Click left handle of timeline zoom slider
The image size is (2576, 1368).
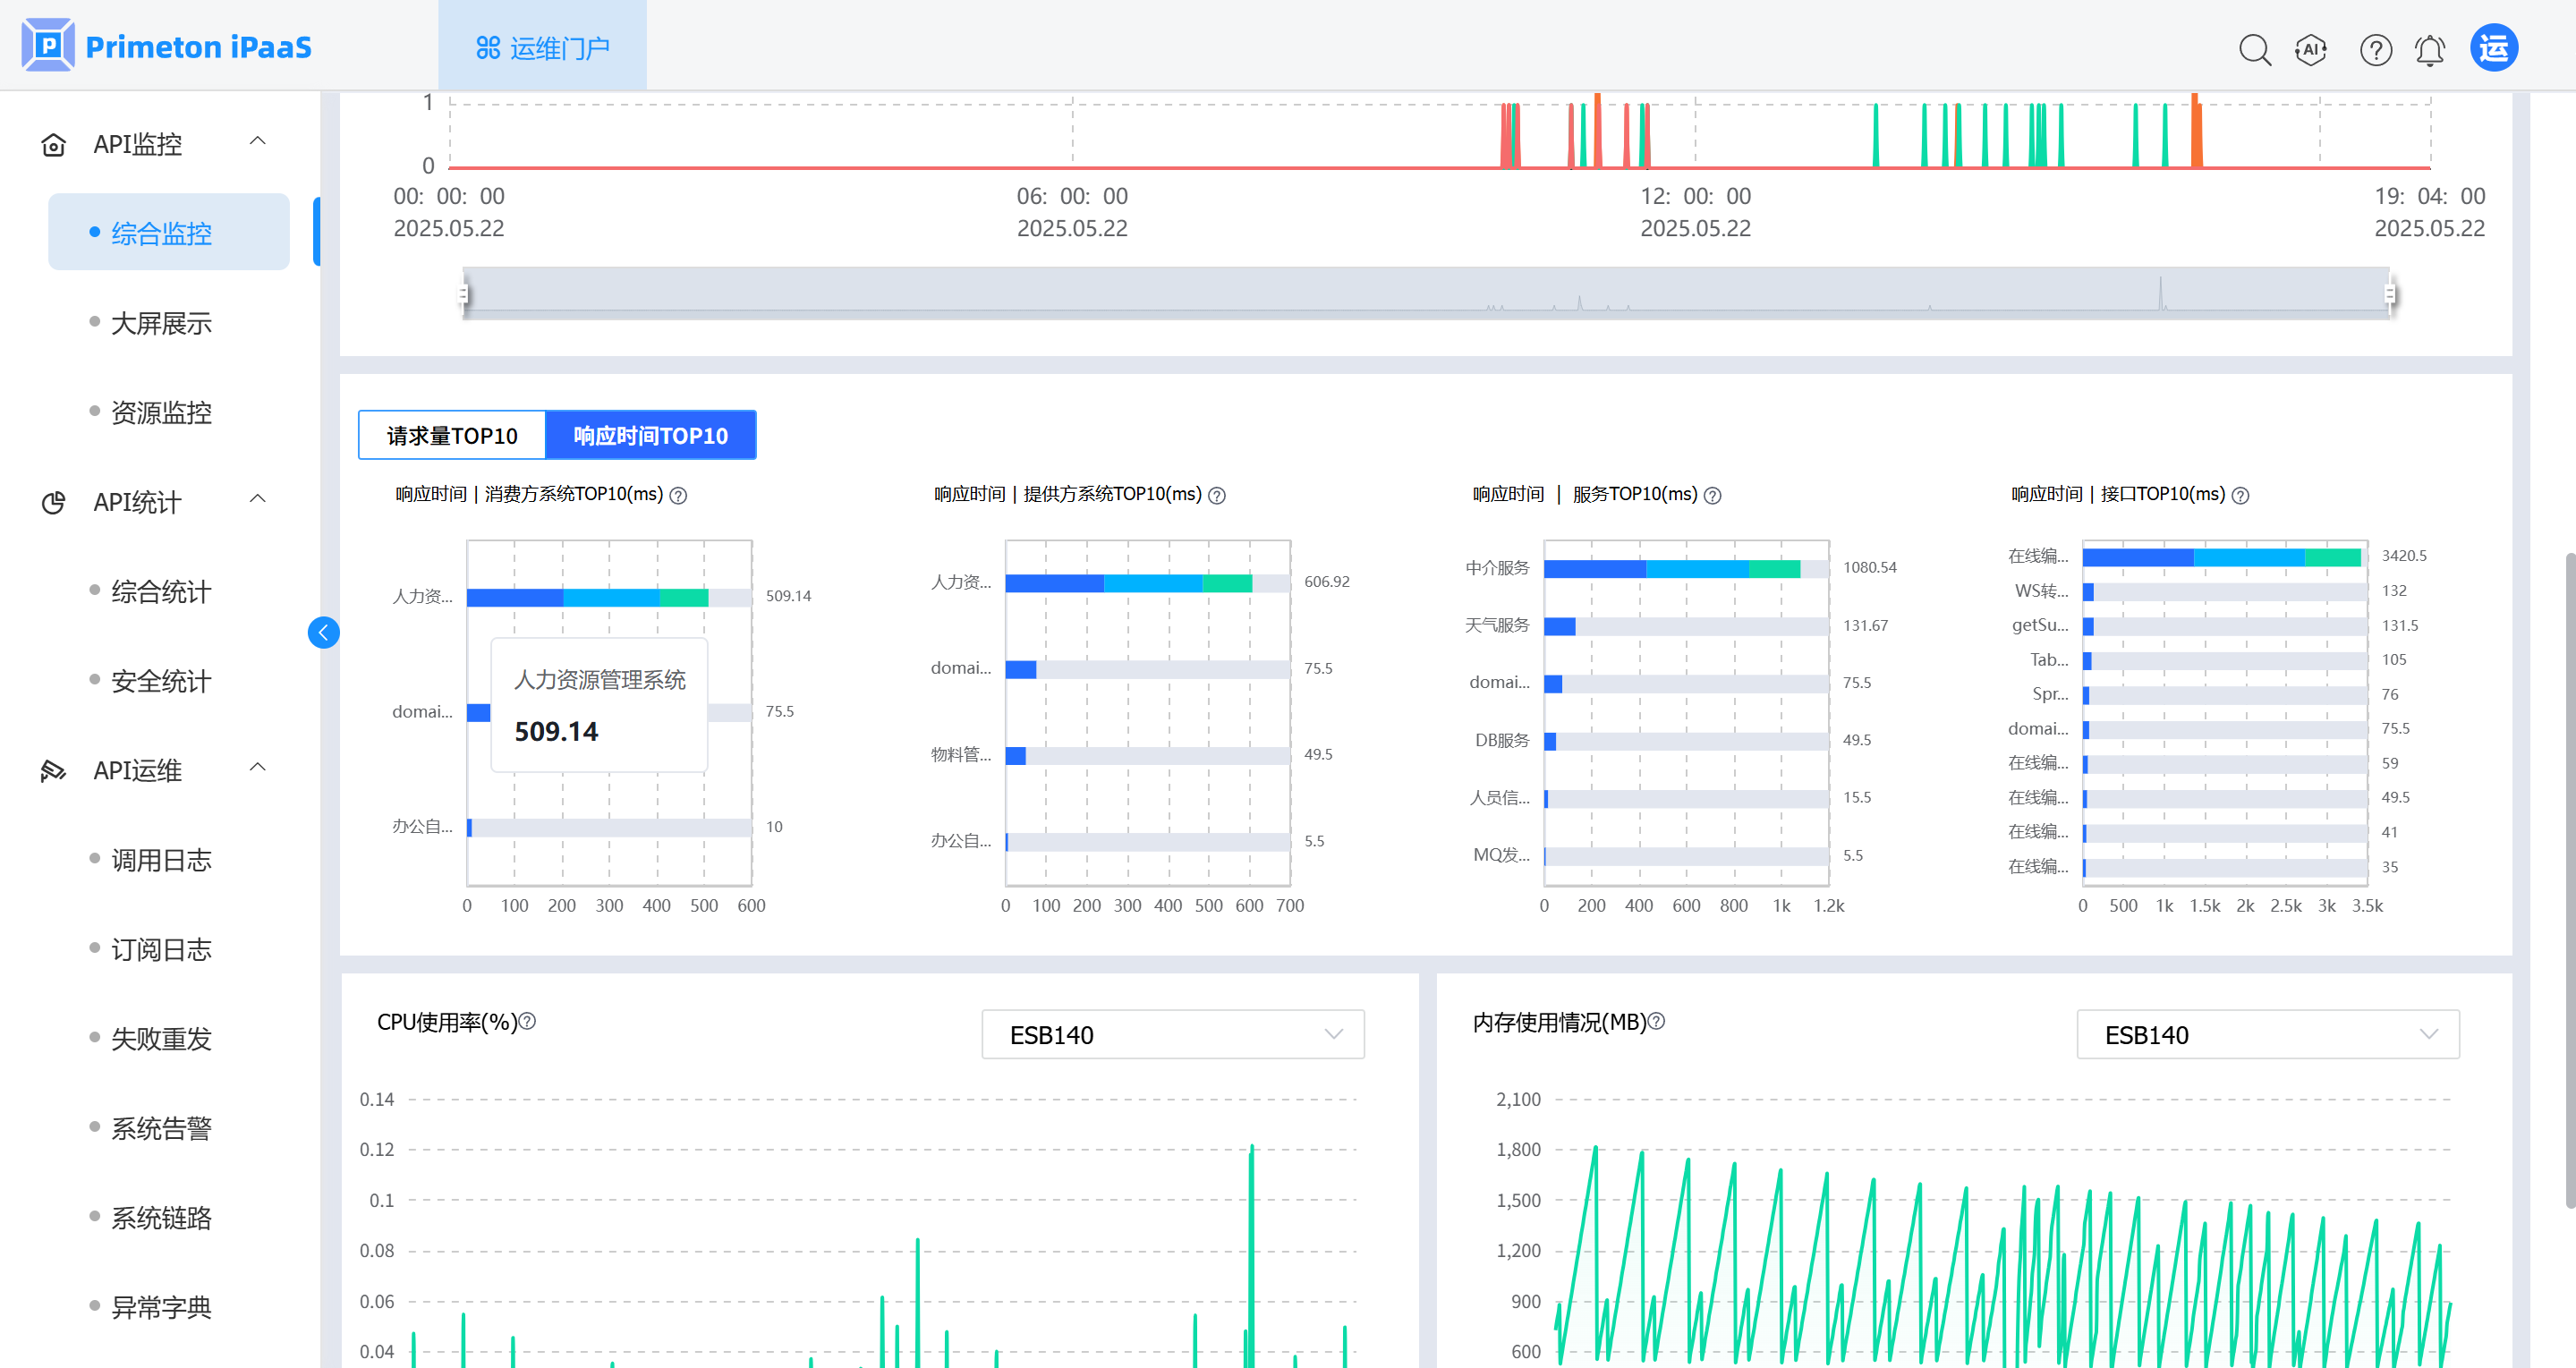click(463, 293)
